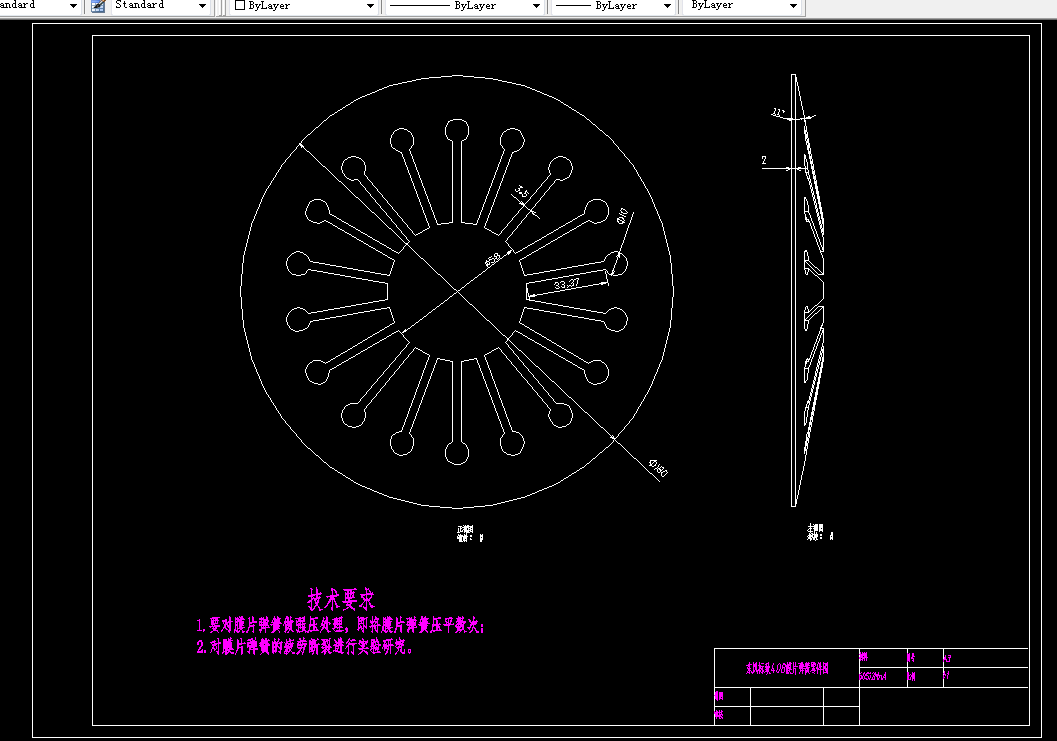This screenshot has width=1057, height=741.
Task: Select the 11° angle dimension in side view
Action: tap(779, 112)
